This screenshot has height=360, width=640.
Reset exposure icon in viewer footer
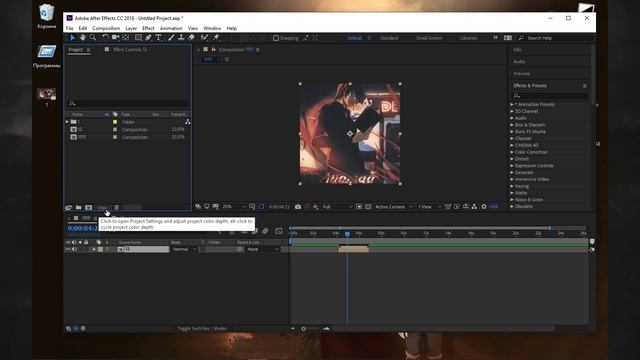point(484,207)
